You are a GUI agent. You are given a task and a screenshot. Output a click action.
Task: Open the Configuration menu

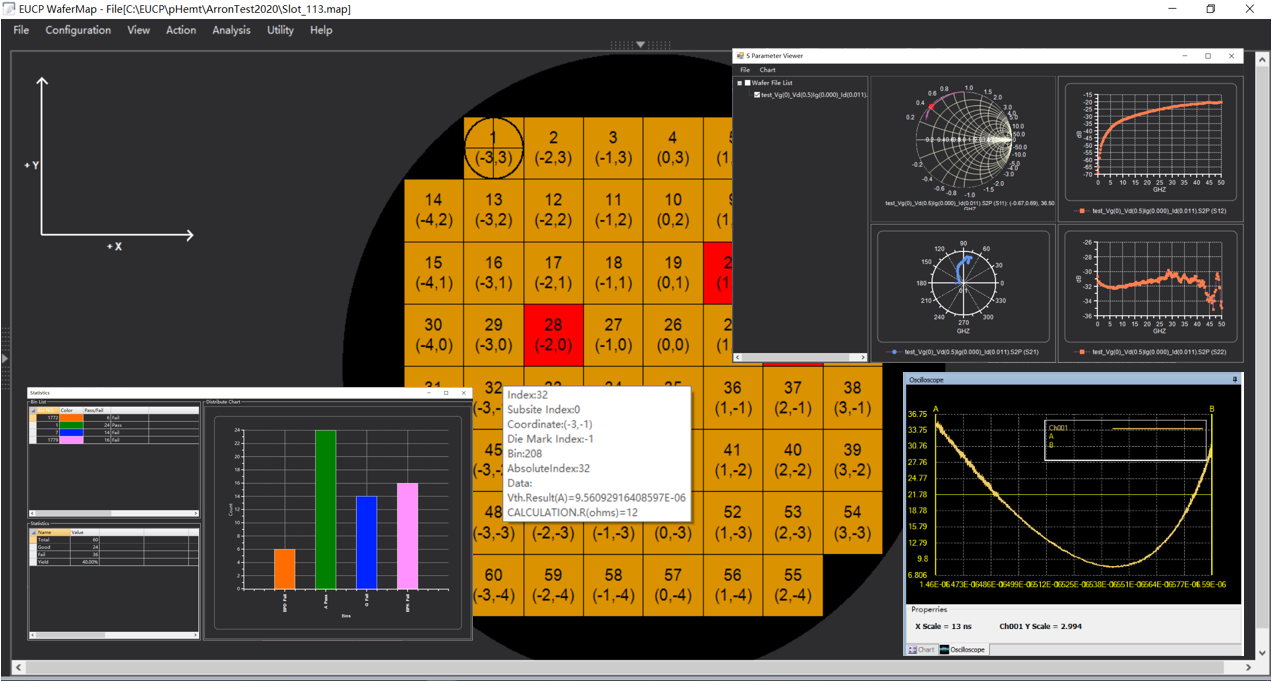click(x=78, y=30)
